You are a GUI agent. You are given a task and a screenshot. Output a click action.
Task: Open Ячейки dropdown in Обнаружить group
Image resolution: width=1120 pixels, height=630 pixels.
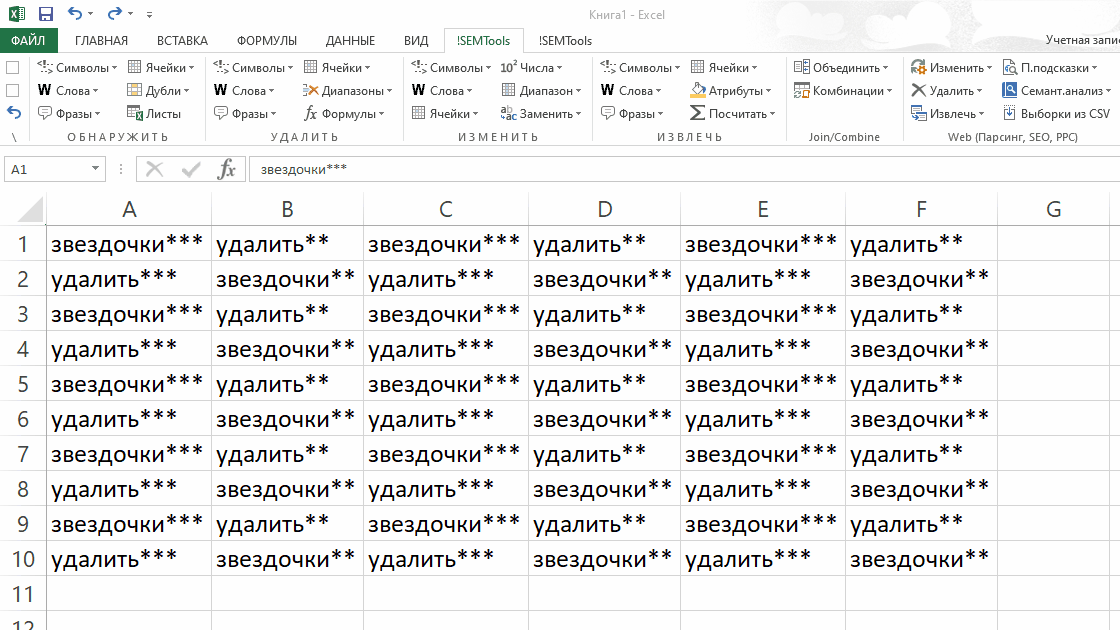tap(161, 68)
